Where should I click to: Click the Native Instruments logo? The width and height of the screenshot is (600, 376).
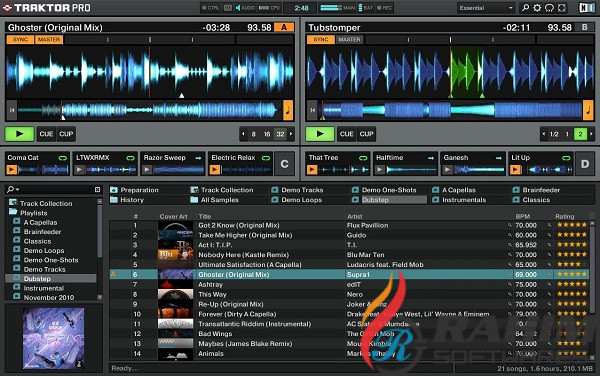coord(587,8)
